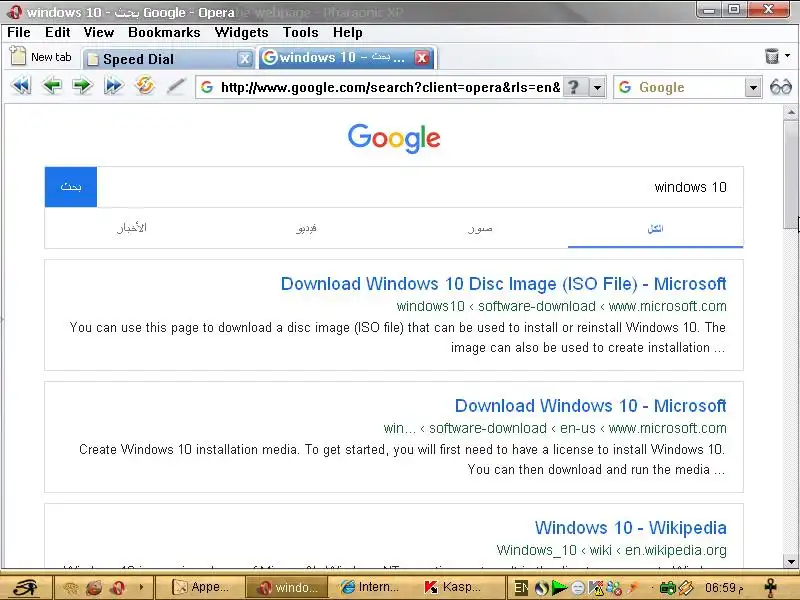Select the windows 10 Google search tab
800x600 pixels.
347,57
